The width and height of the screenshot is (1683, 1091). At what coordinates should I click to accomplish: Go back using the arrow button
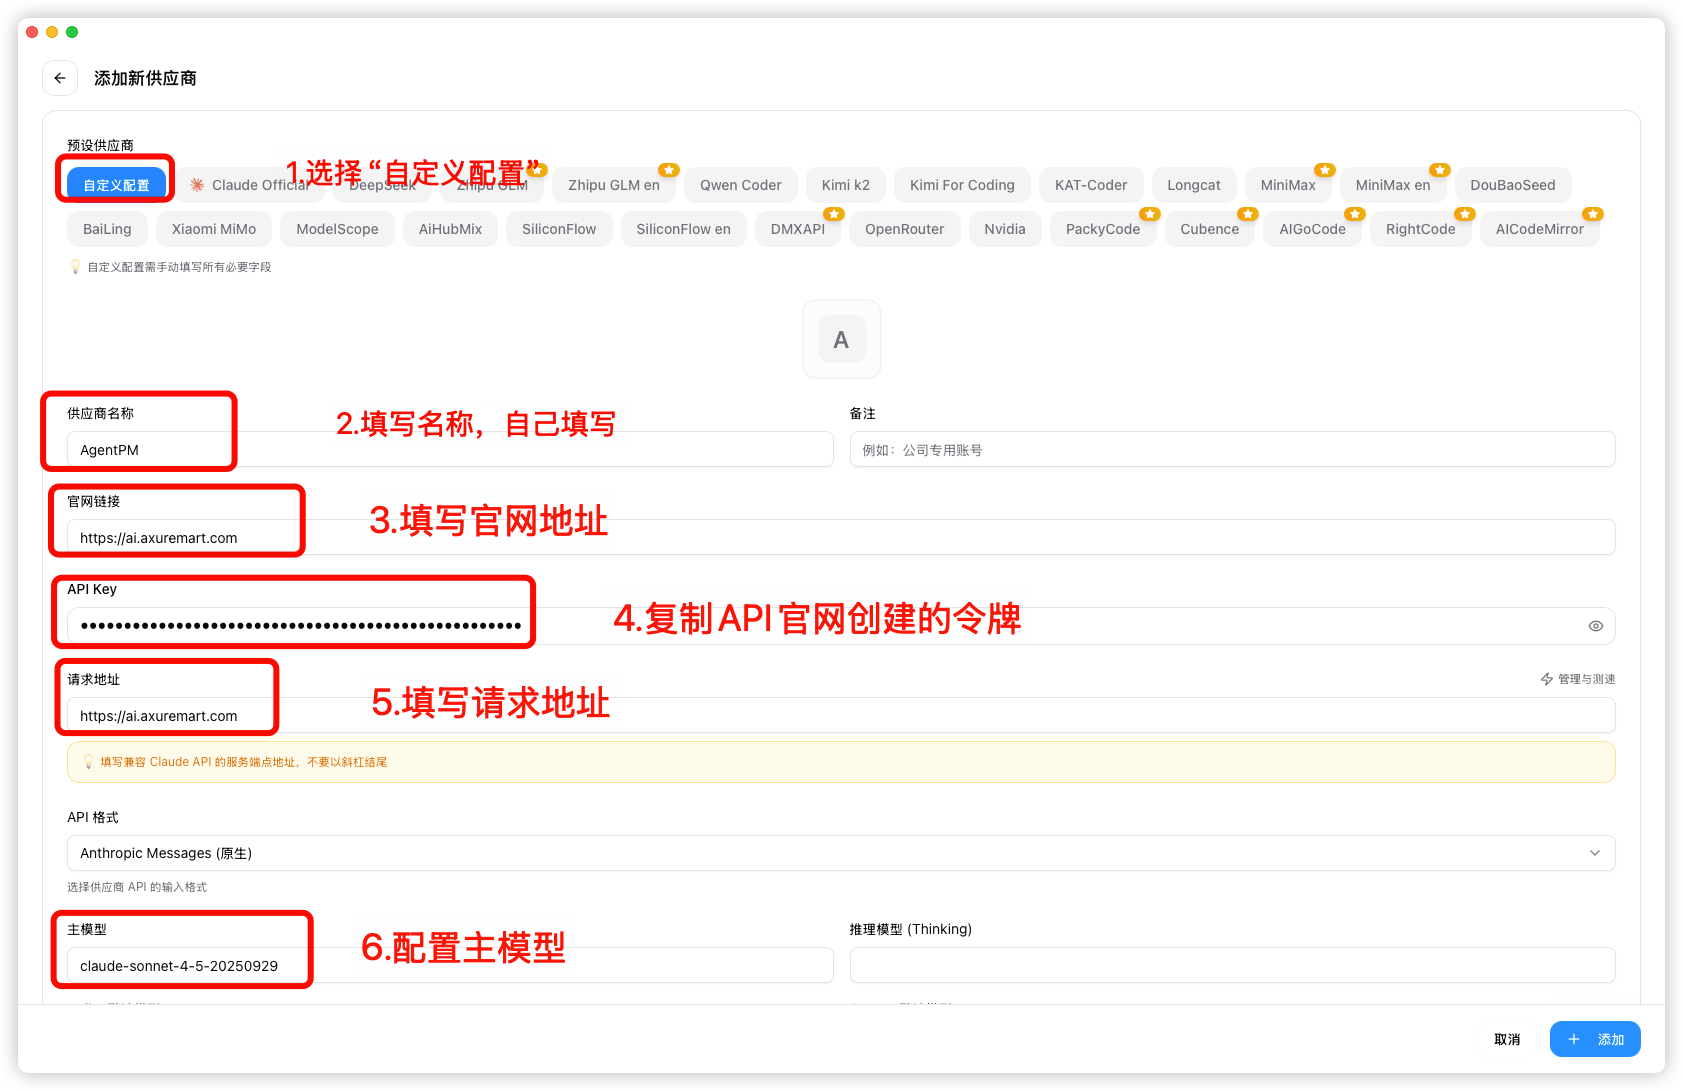coord(60,78)
